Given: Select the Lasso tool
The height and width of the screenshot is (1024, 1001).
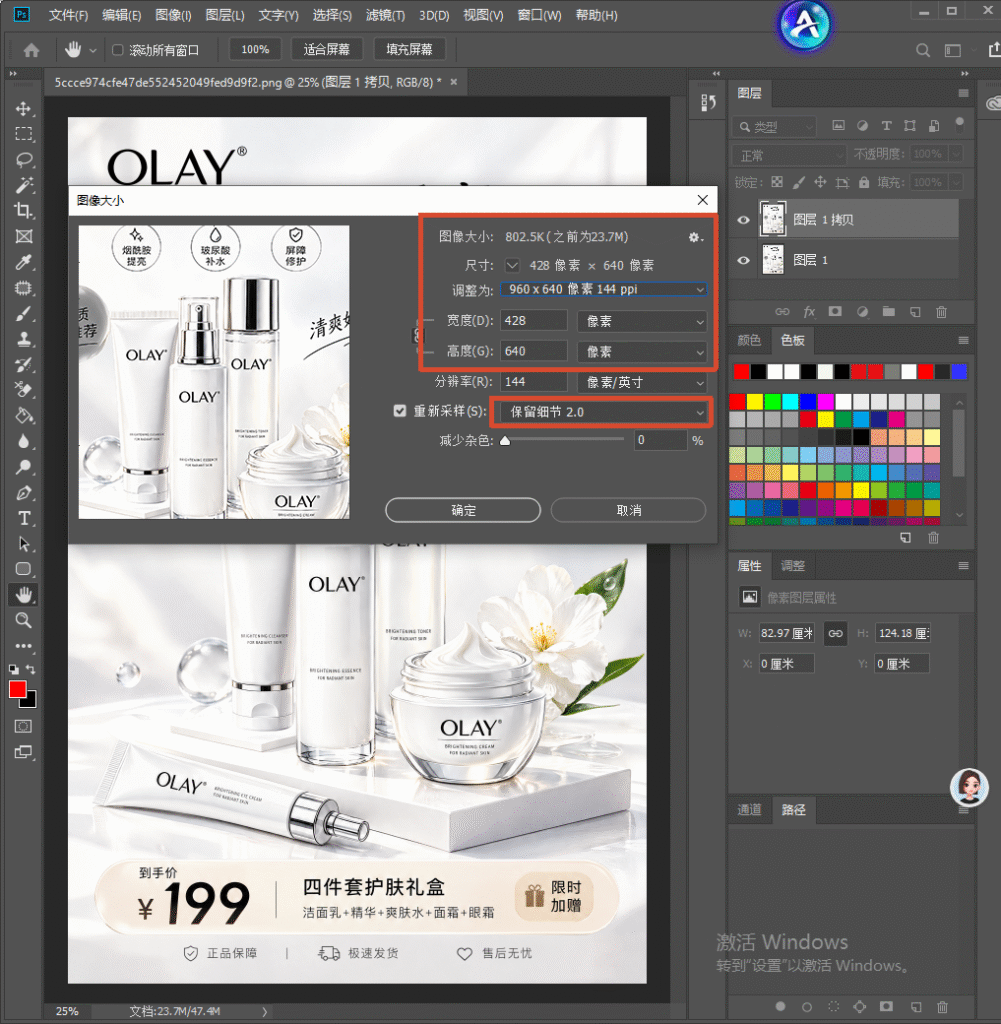Looking at the screenshot, I should (24, 160).
